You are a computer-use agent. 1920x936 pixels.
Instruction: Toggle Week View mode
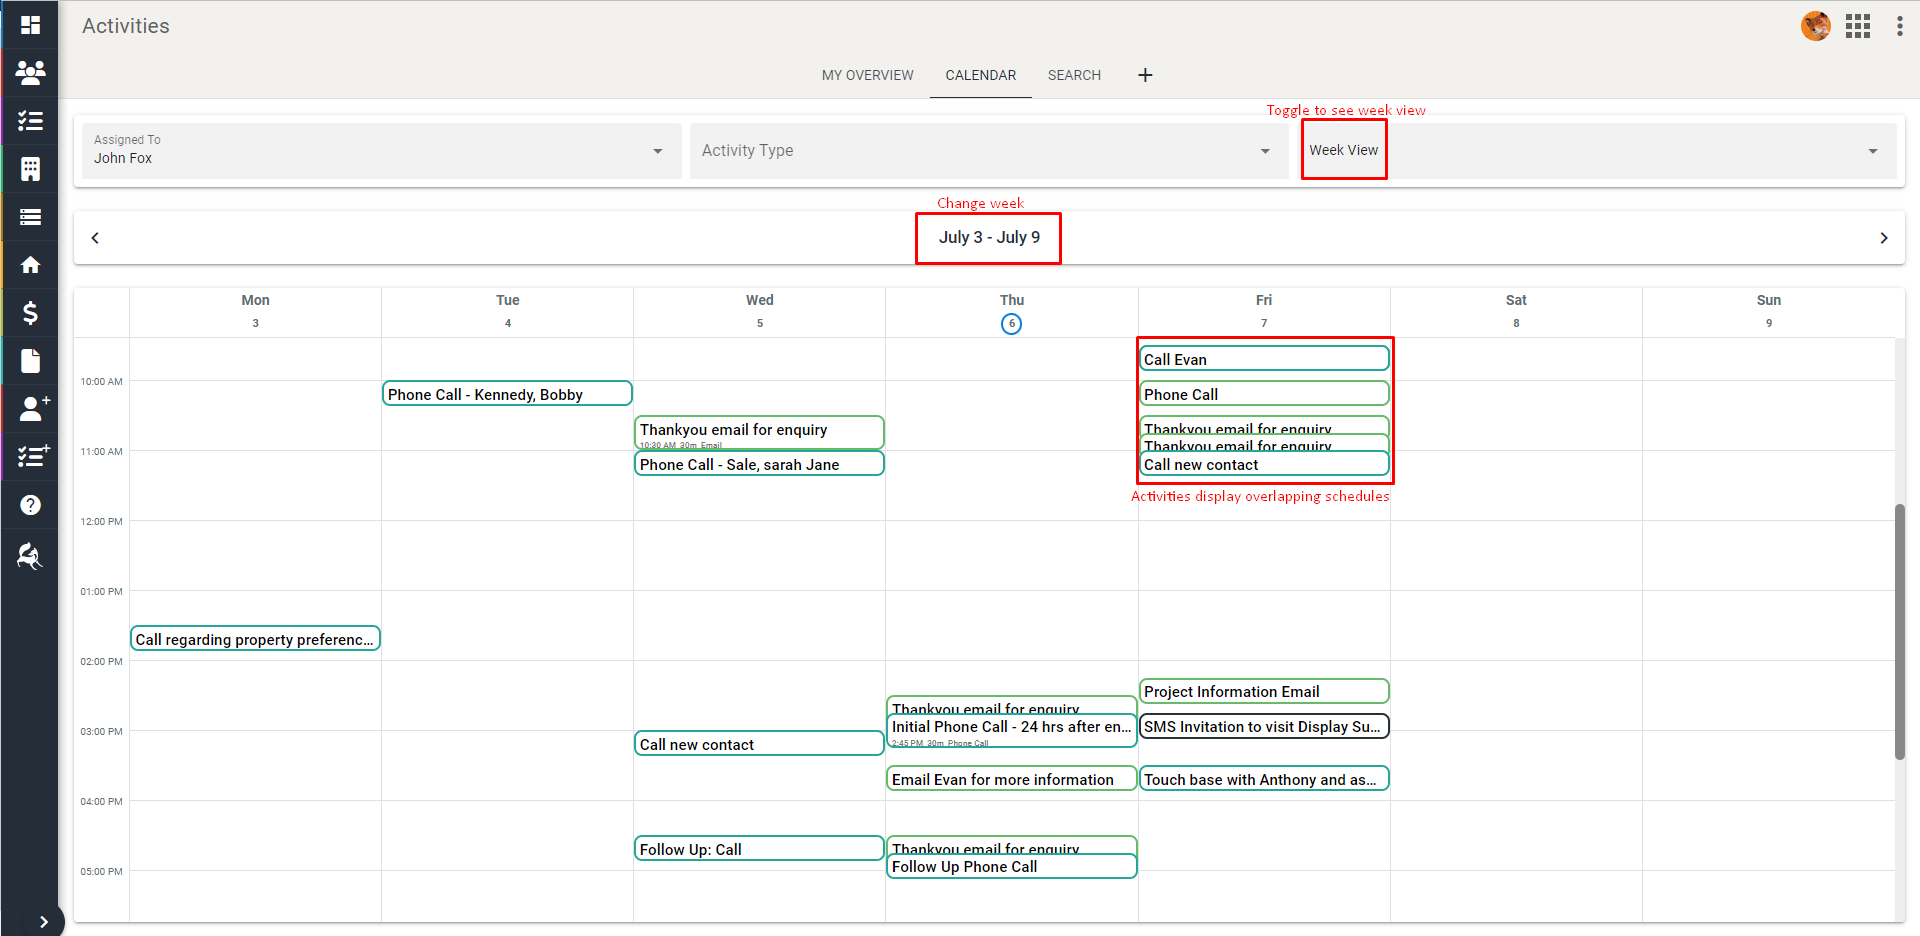click(1343, 150)
